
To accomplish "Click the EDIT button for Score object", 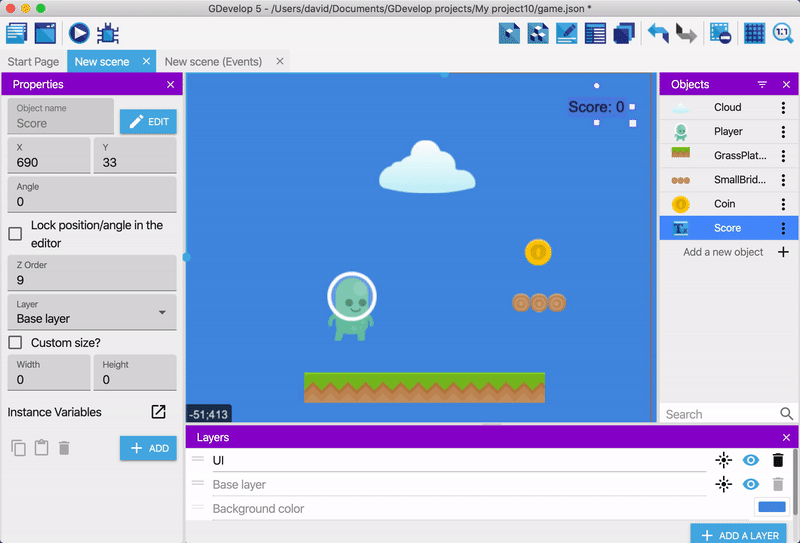I will point(148,121).
